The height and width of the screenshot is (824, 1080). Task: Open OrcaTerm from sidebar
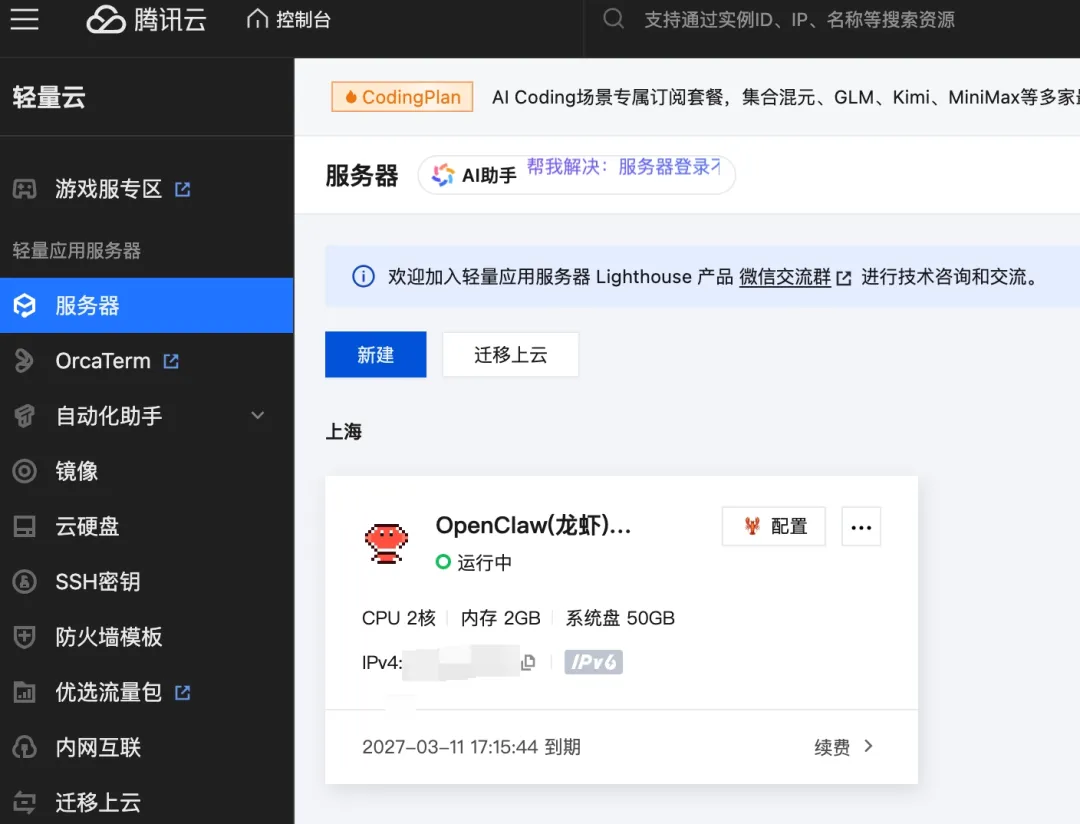point(103,361)
